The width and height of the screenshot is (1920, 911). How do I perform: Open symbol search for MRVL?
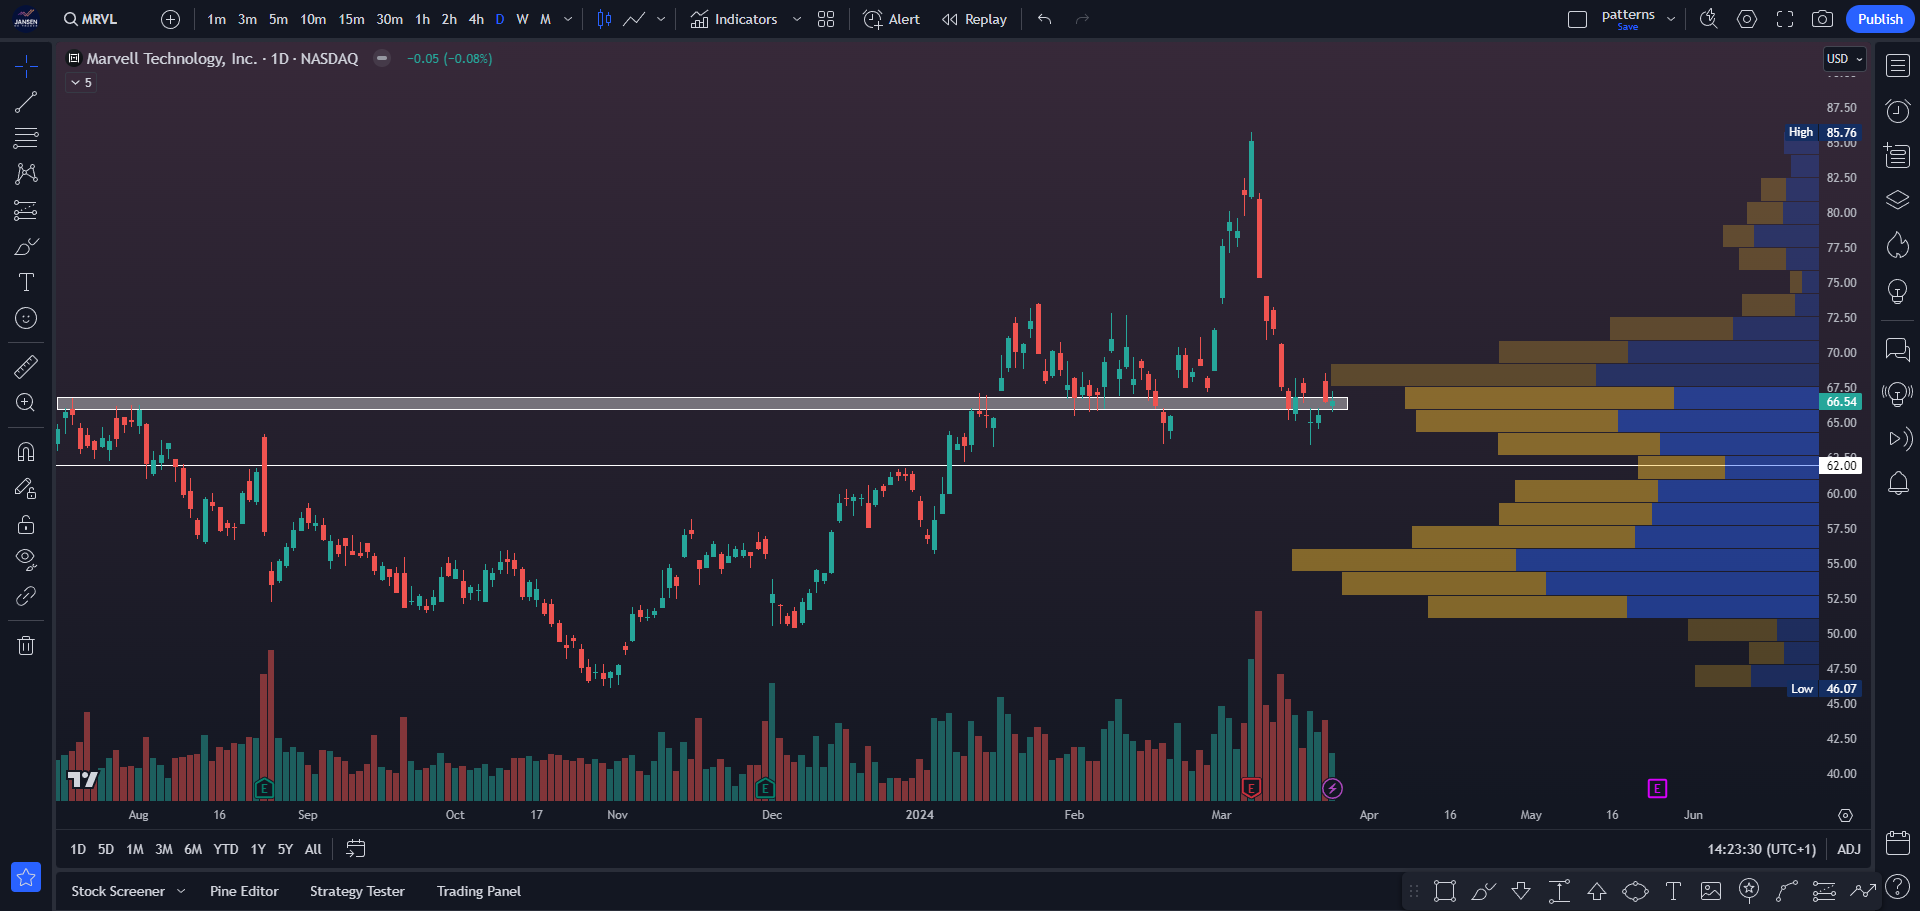coord(90,19)
